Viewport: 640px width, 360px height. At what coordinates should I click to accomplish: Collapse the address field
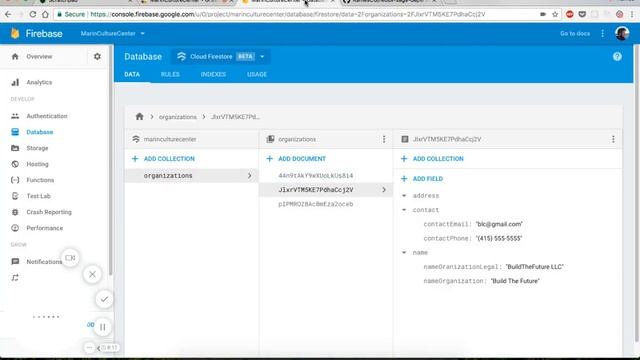(x=404, y=196)
